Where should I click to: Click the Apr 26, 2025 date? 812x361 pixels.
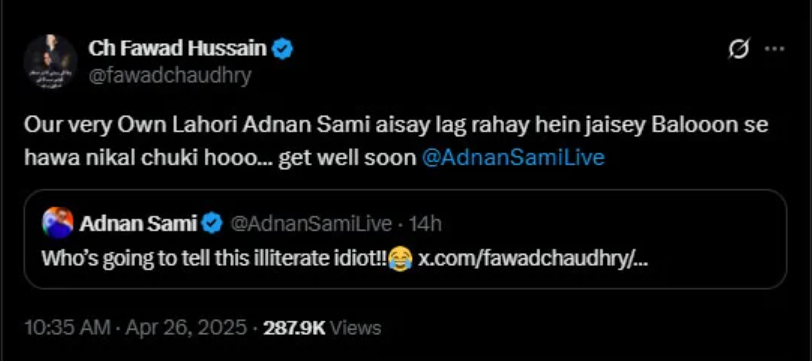tap(185, 328)
